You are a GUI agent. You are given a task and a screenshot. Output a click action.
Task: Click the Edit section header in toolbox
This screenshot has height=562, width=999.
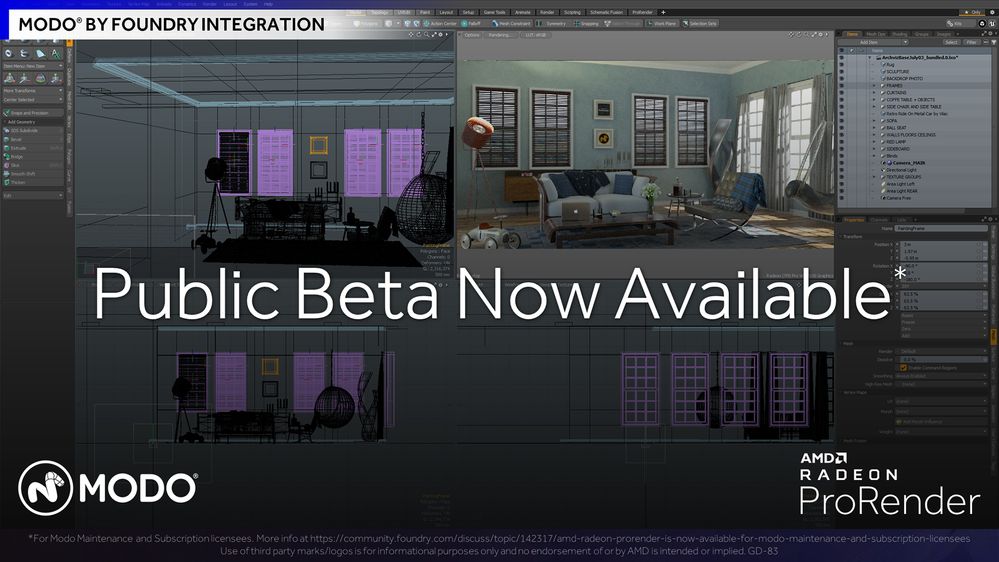[x=33, y=196]
